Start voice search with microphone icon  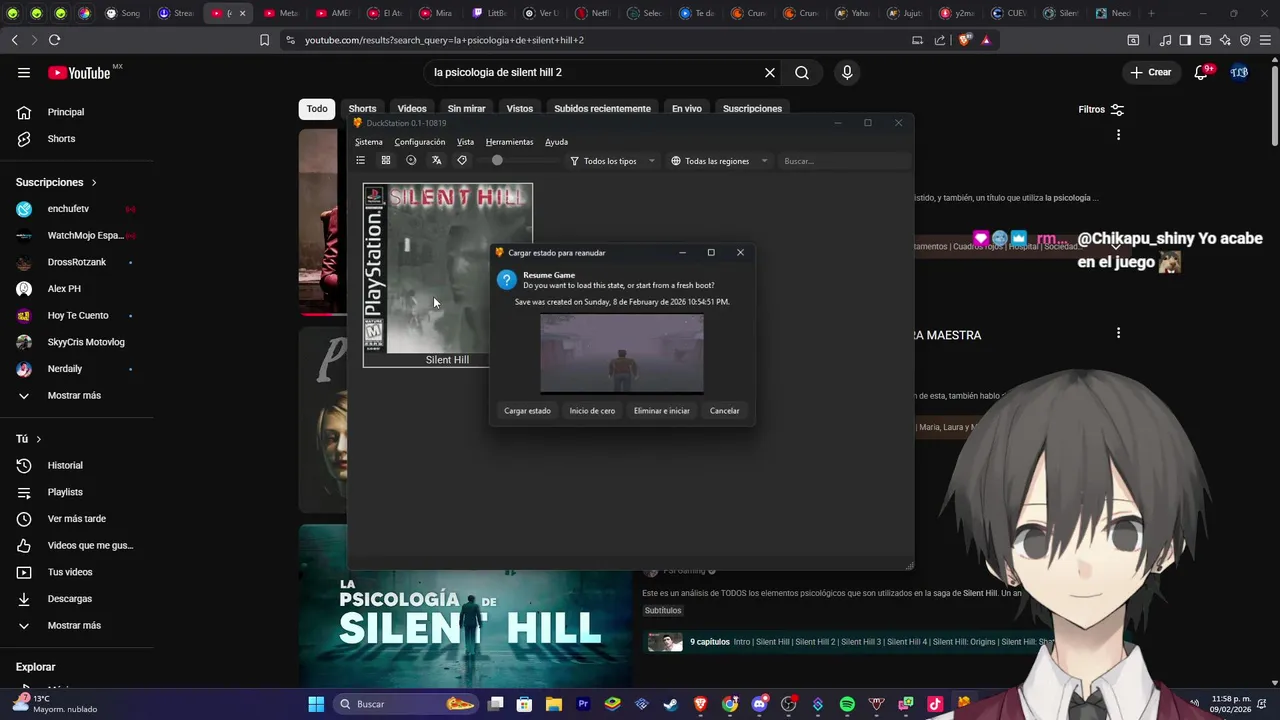[x=847, y=72]
